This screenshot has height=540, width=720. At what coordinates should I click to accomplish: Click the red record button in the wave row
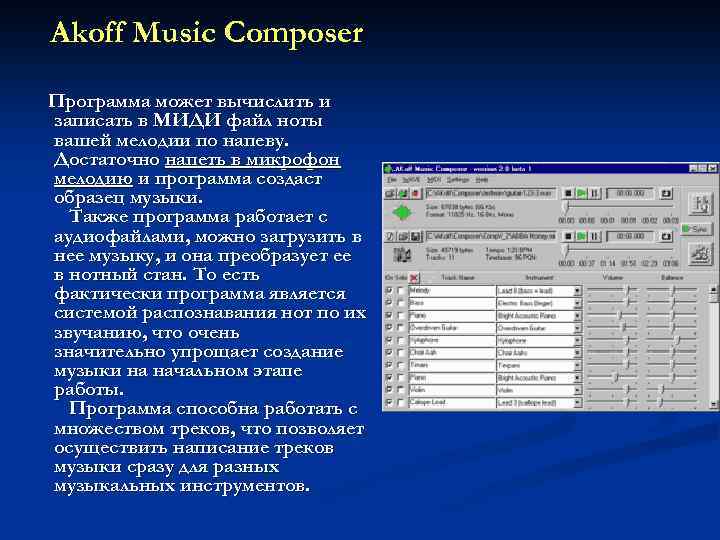click(x=416, y=193)
